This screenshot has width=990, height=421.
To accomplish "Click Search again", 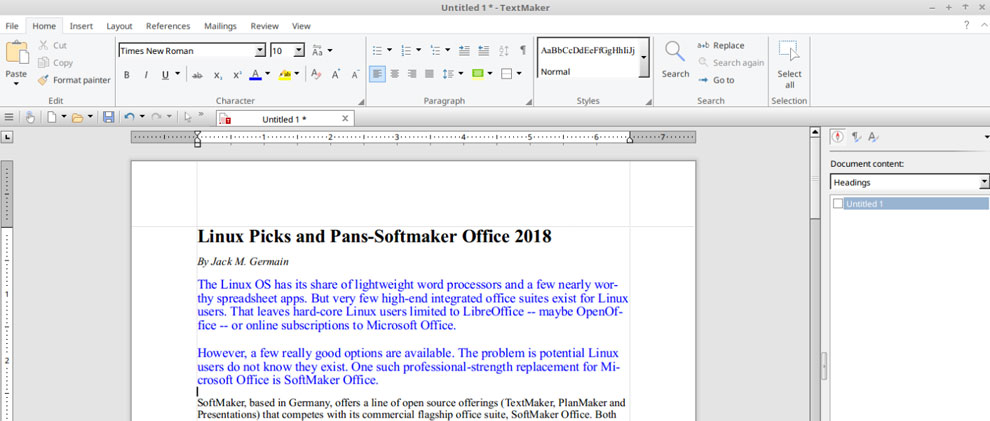I will coord(731,62).
